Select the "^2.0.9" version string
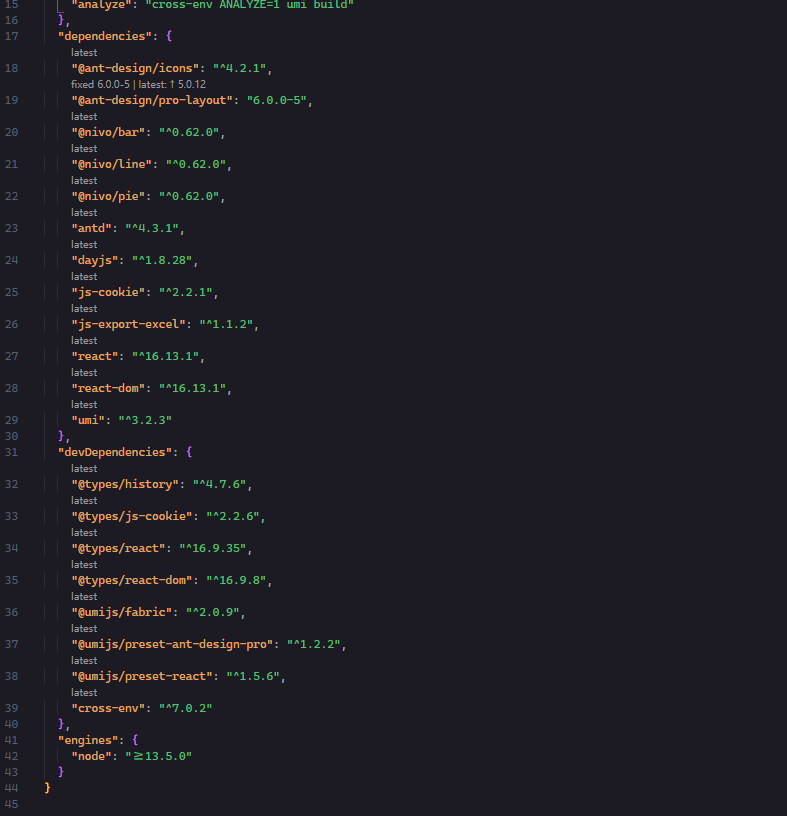The image size is (787, 816). [x=212, y=612]
